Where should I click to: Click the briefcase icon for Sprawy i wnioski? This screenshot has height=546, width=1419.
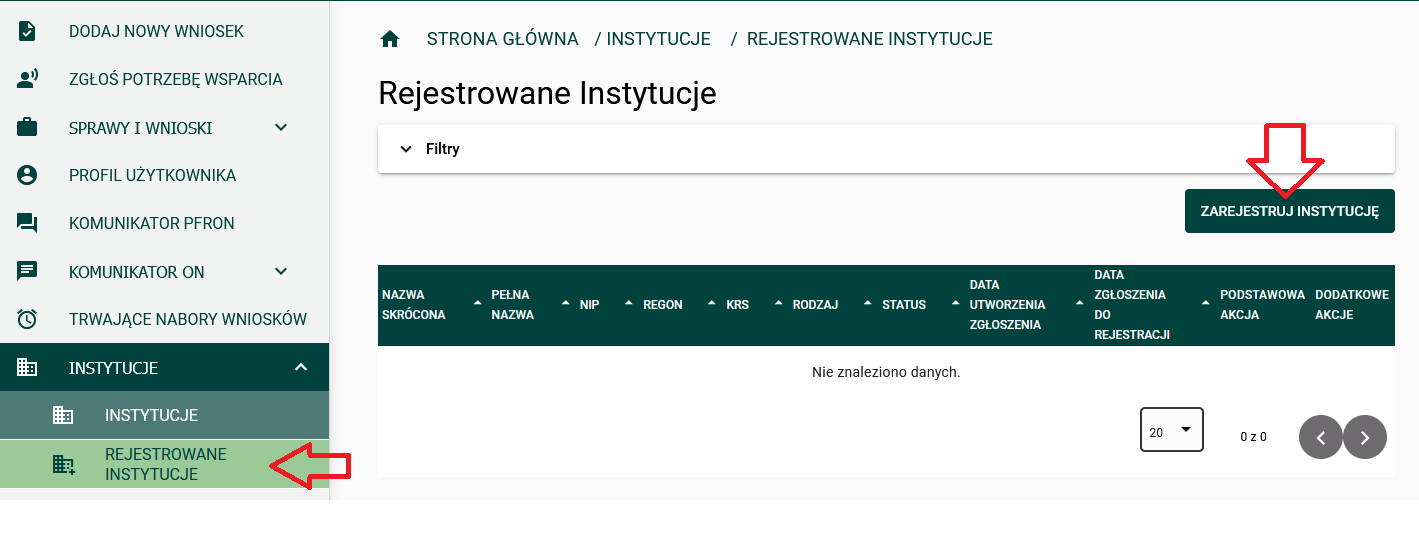(27, 128)
